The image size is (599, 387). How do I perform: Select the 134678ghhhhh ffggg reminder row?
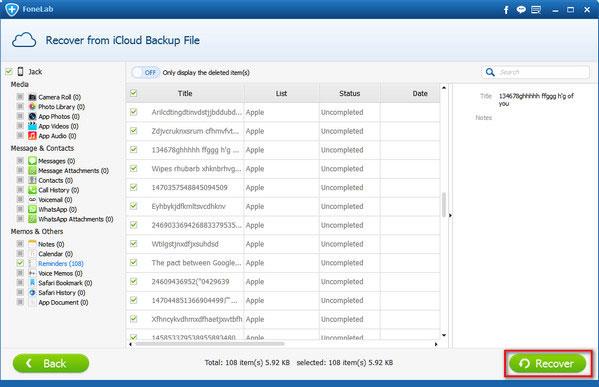click(283, 150)
